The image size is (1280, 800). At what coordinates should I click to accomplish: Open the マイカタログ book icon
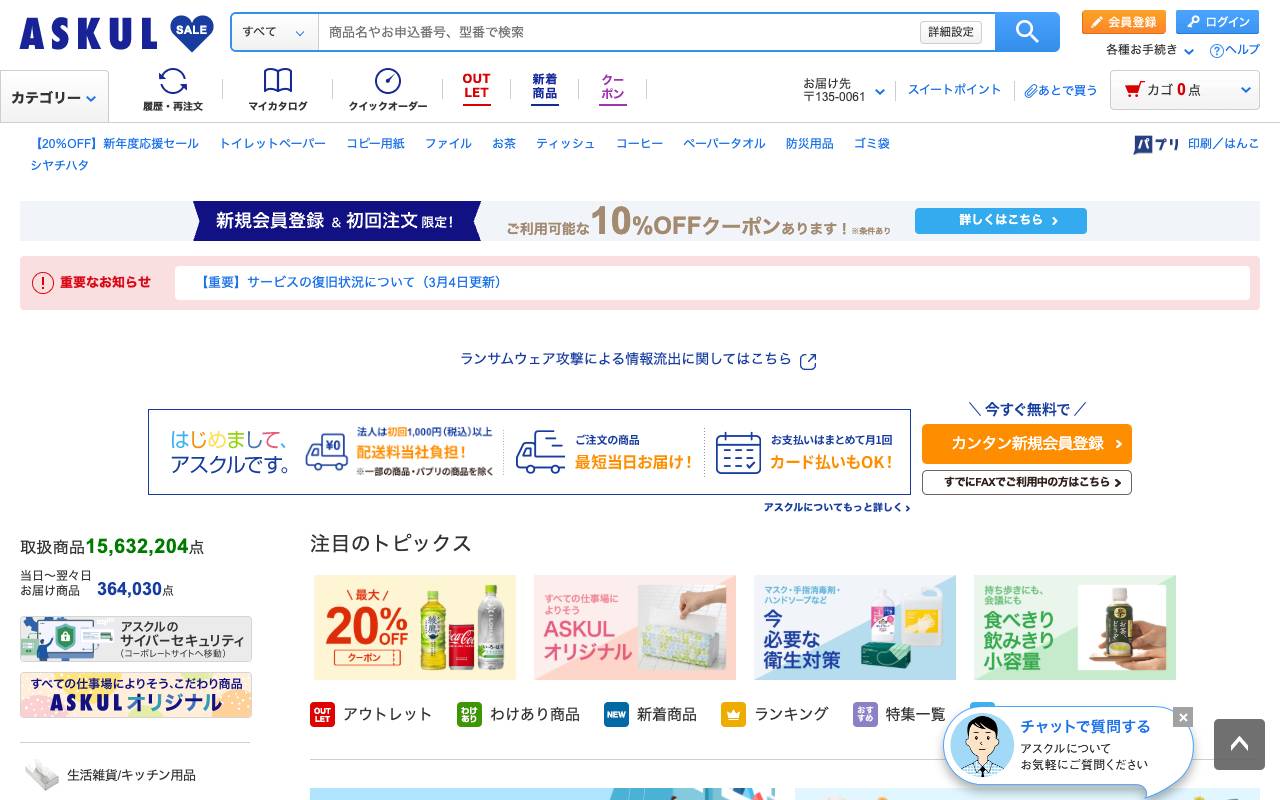[x=277, y=80]
